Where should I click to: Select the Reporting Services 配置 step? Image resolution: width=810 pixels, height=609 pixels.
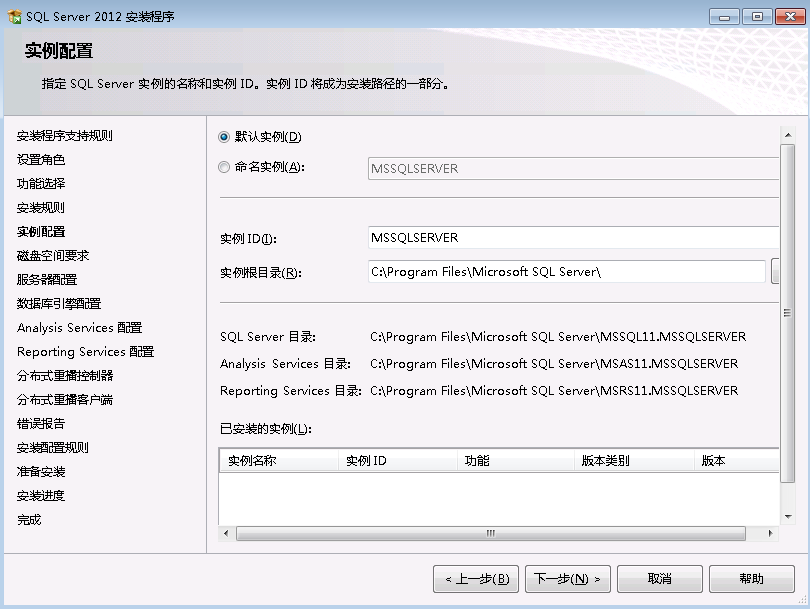[x=86, y=351]
